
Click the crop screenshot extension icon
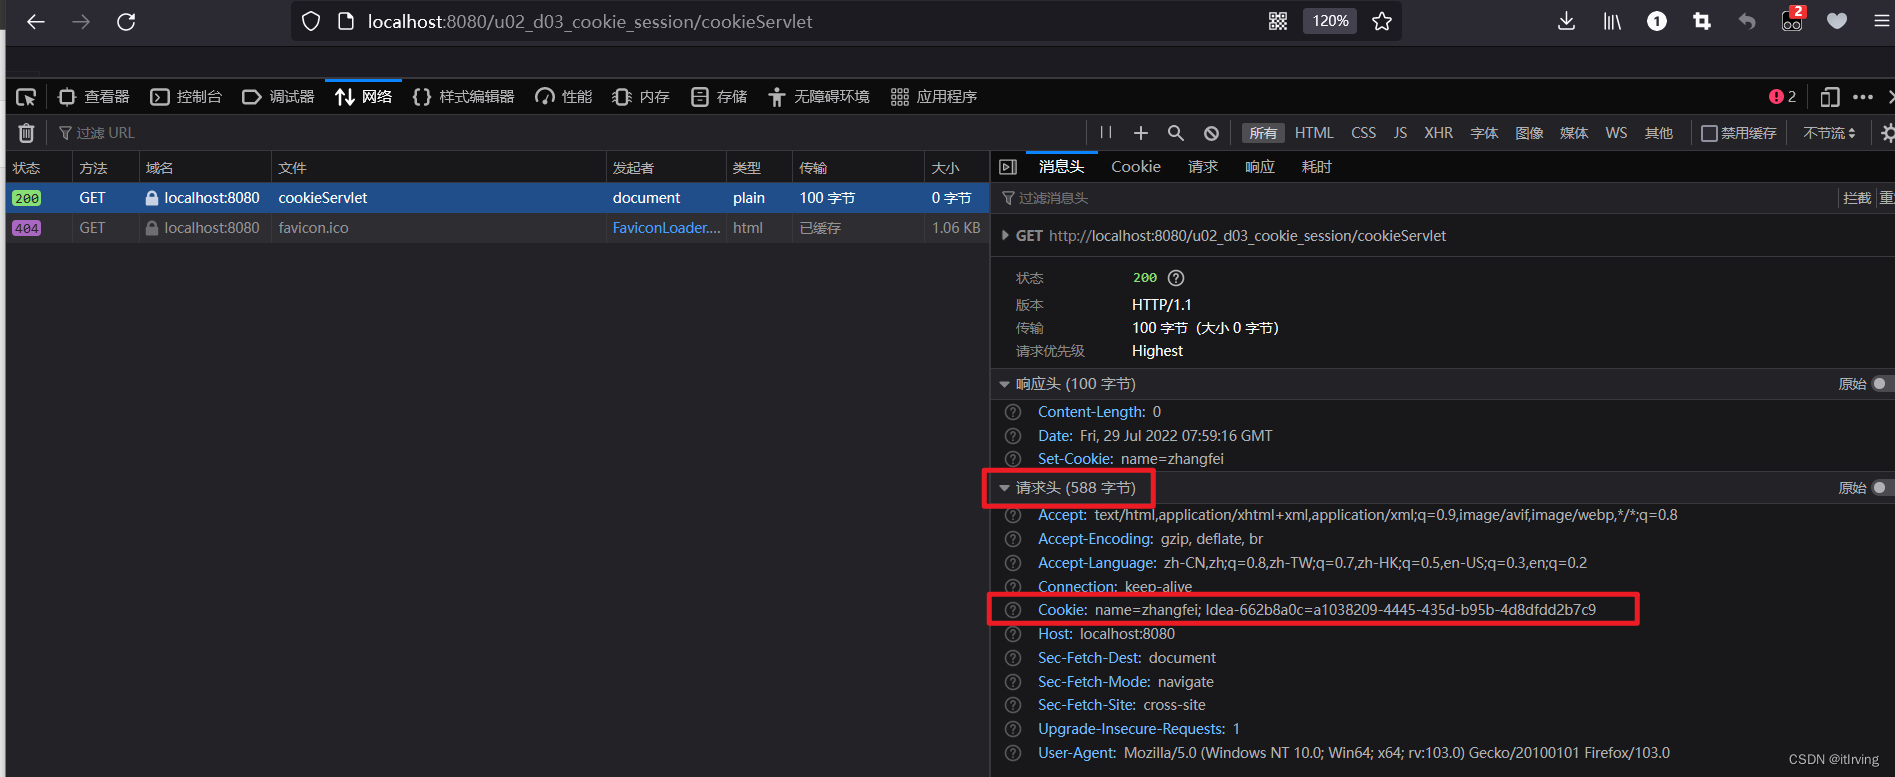point(1702,21)
